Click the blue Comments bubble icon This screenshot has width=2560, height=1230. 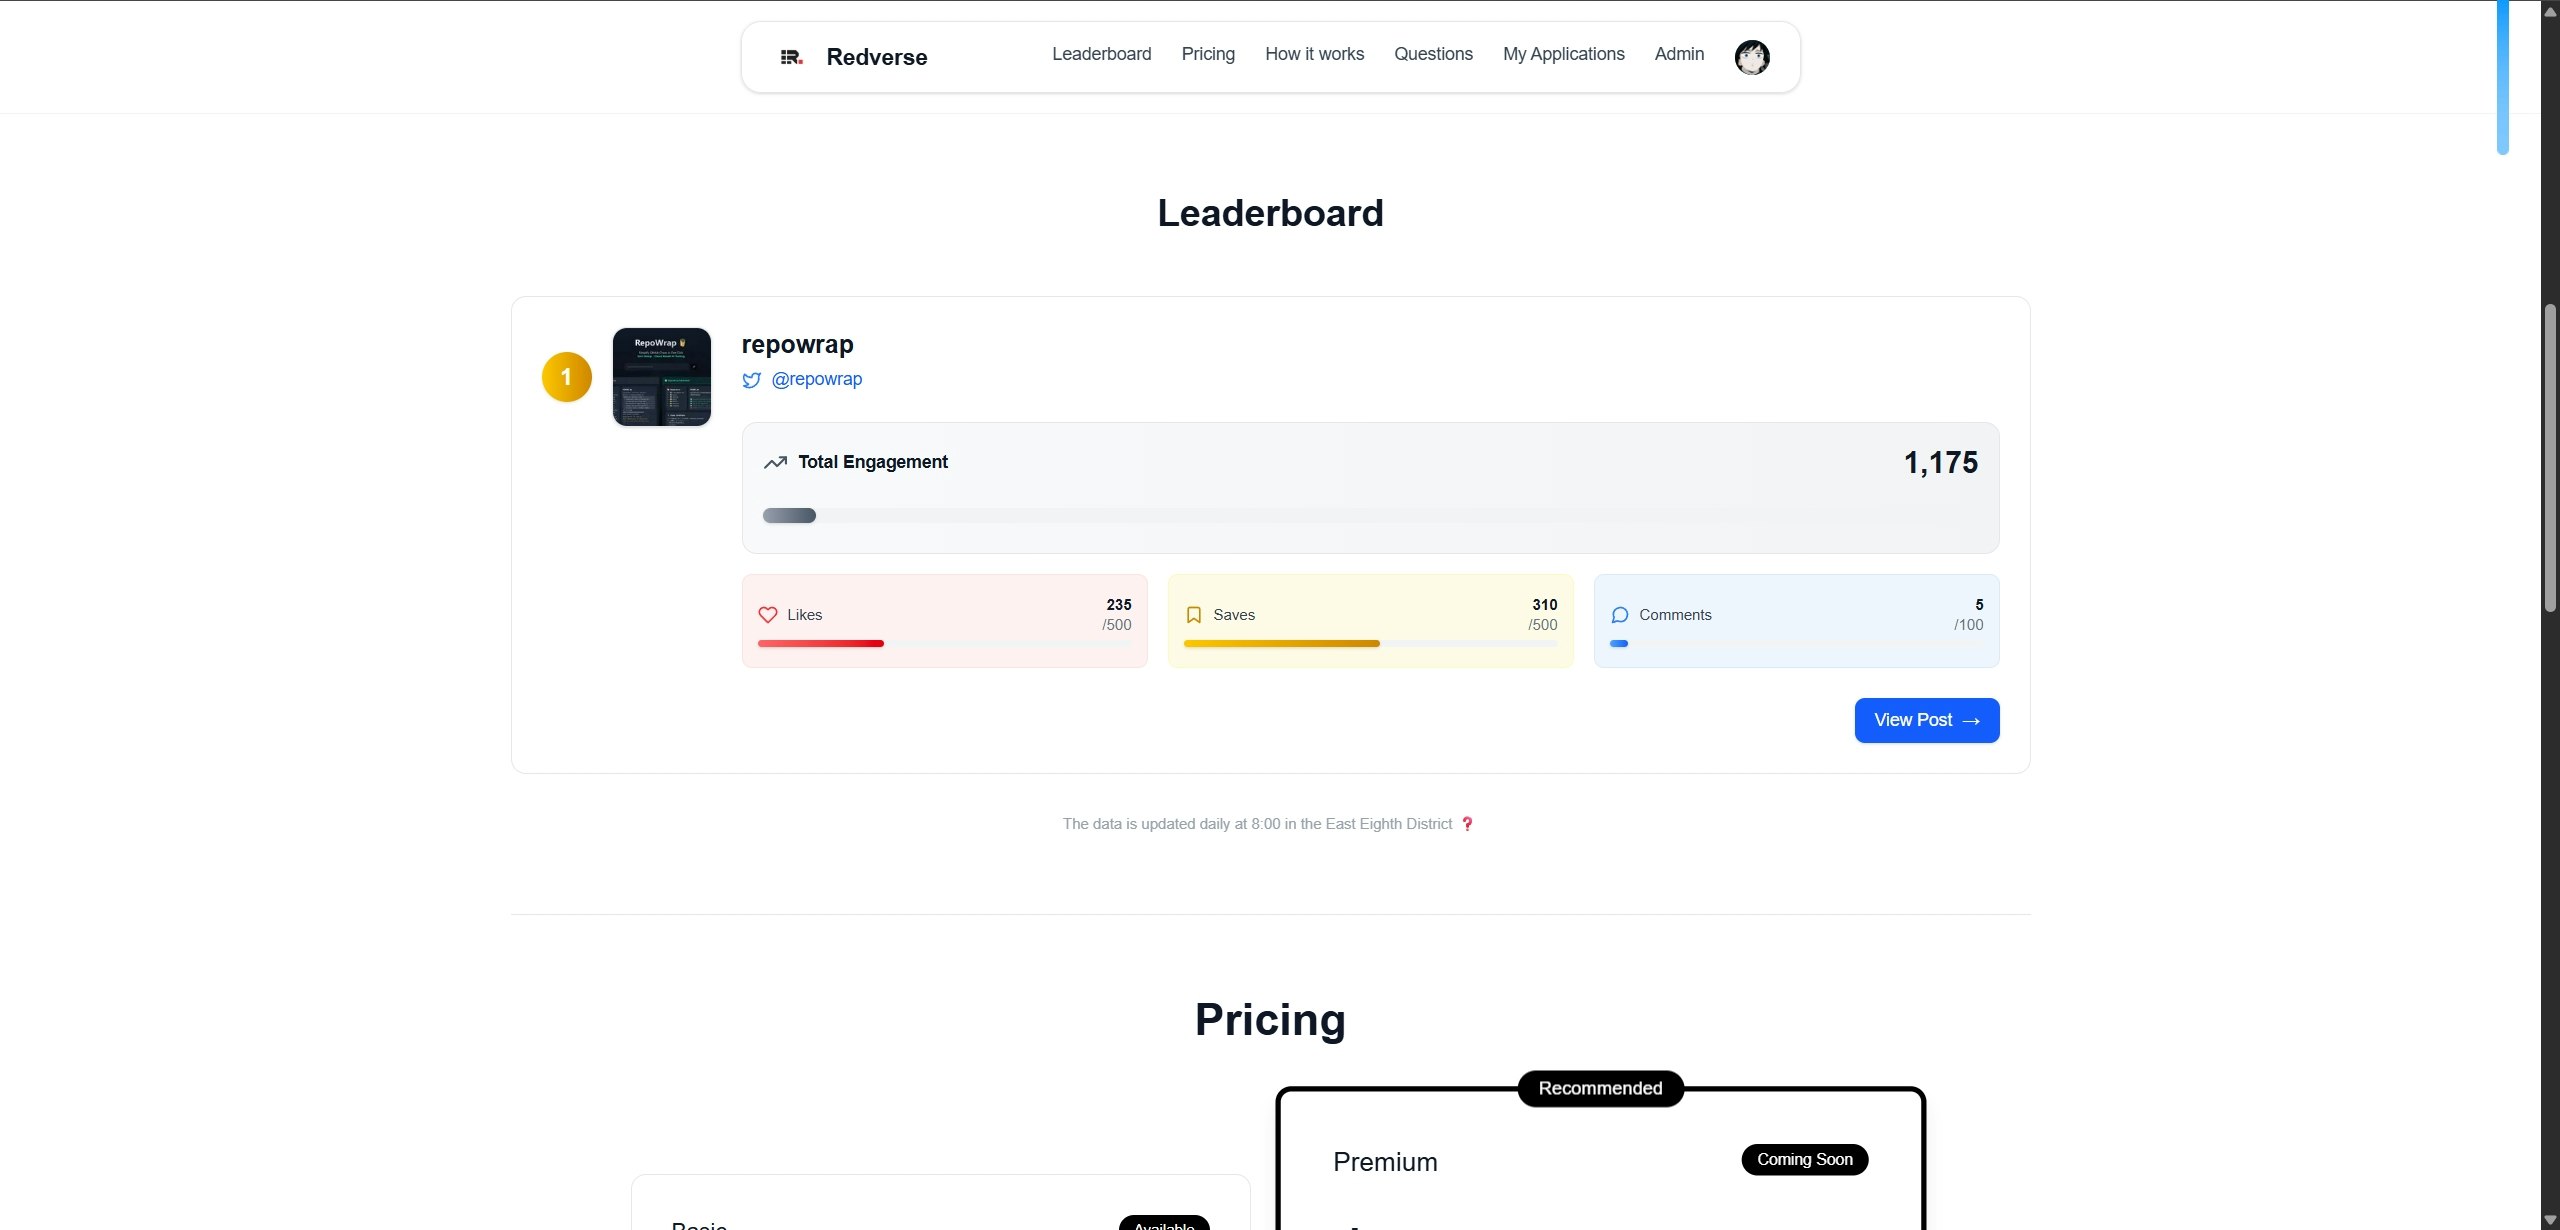tap(1620, 615)
